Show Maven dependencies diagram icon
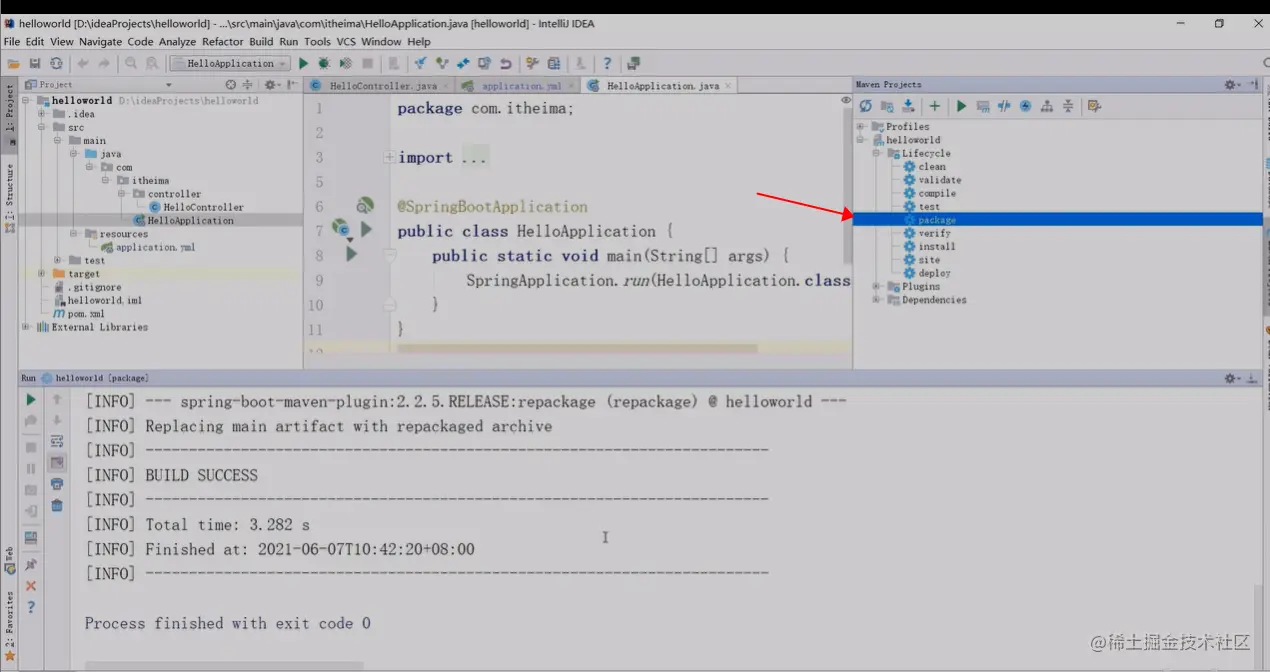Screen dimensions: 1270x672 (1047, 106)
